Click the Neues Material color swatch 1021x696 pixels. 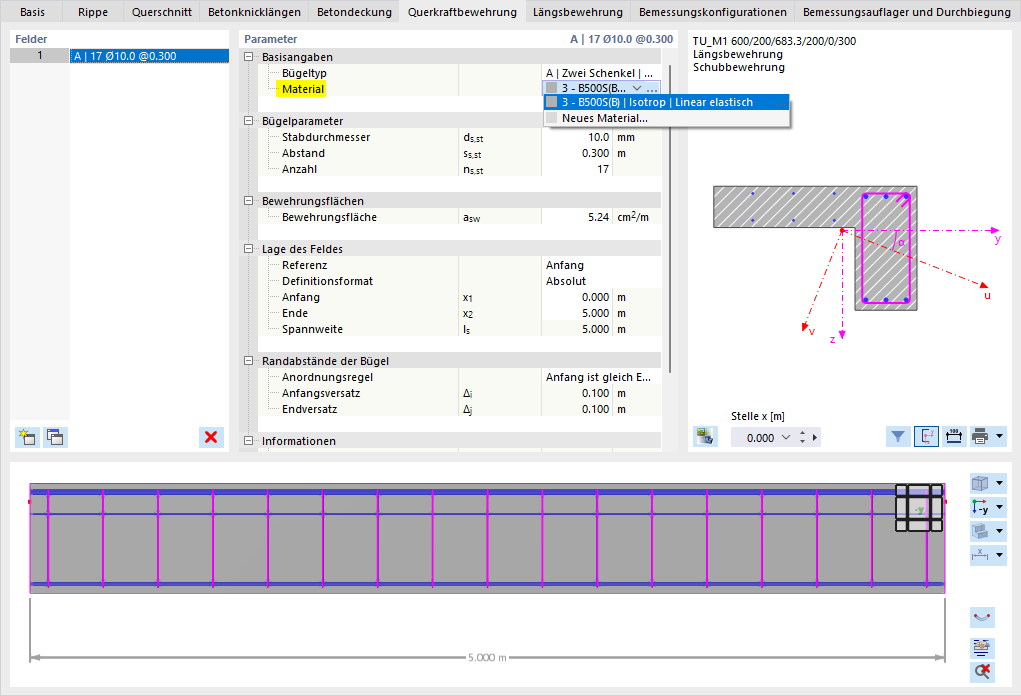[552, 118]
